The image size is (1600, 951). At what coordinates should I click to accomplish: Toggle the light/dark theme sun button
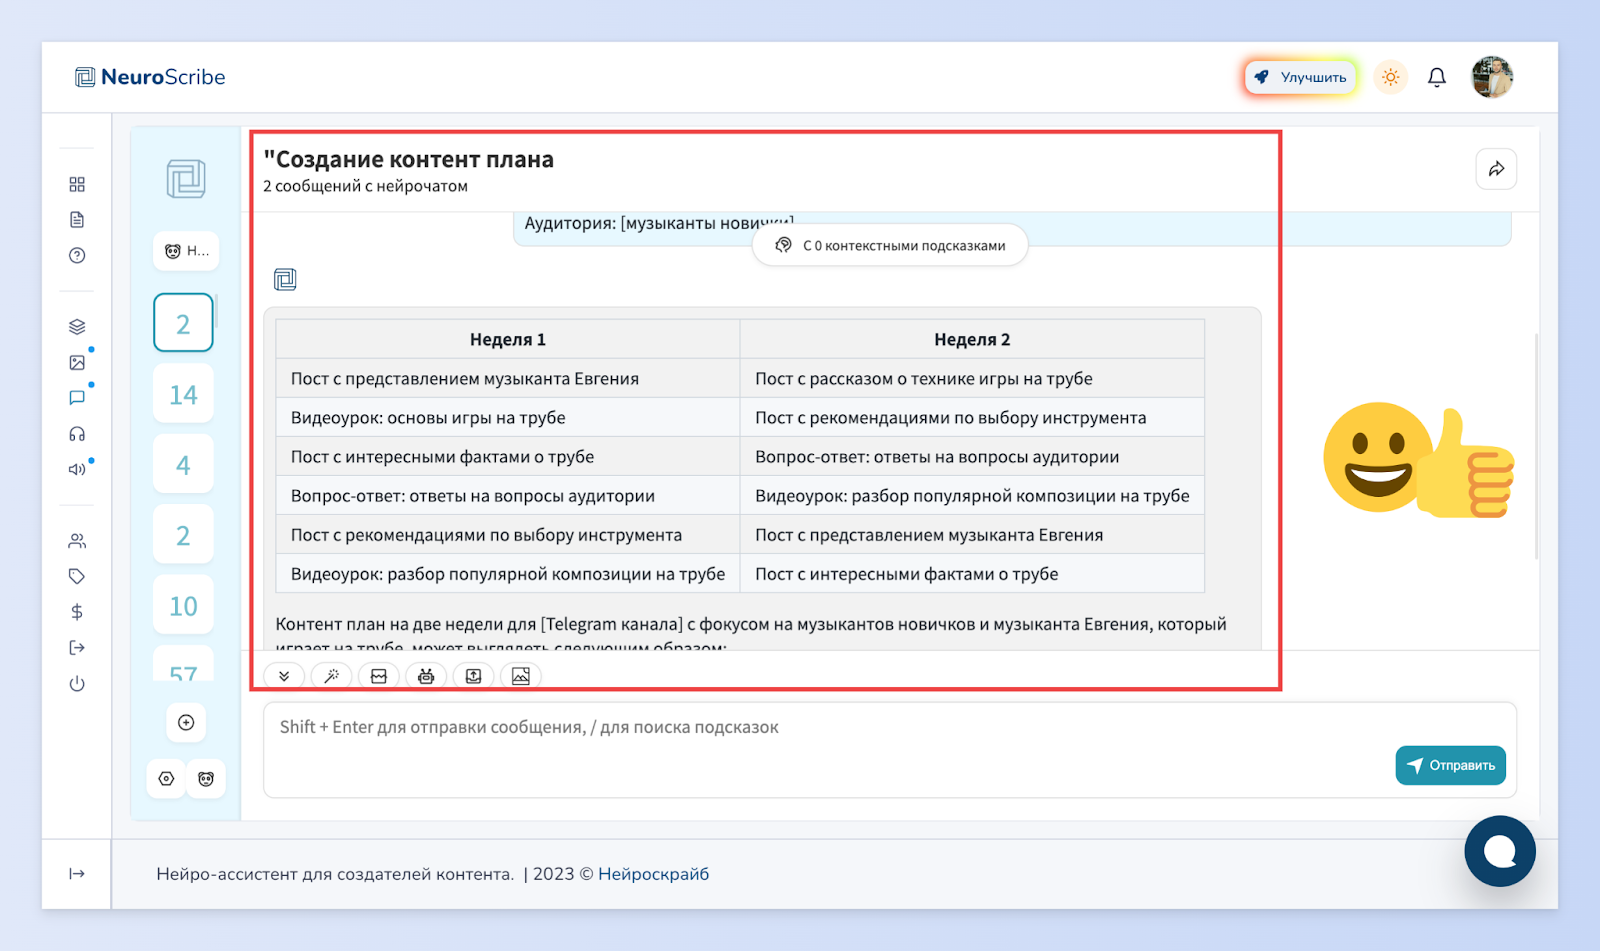pyautogui.click(x=1390, y=77)
